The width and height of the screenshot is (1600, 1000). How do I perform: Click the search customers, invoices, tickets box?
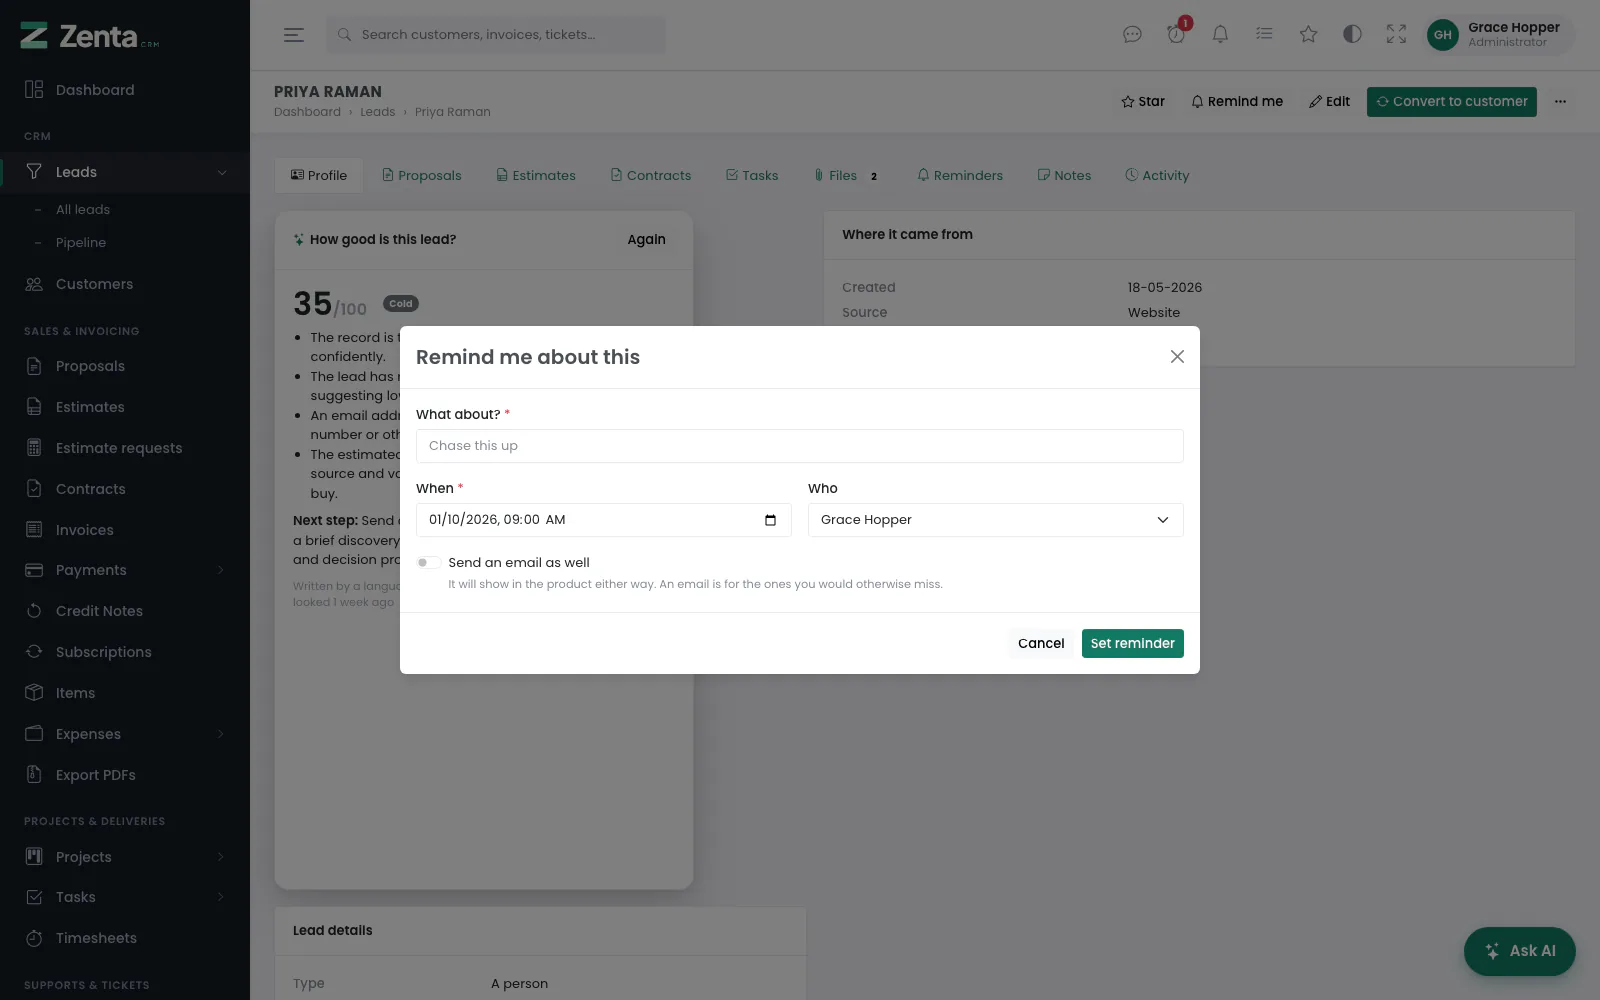pos(495,35)
